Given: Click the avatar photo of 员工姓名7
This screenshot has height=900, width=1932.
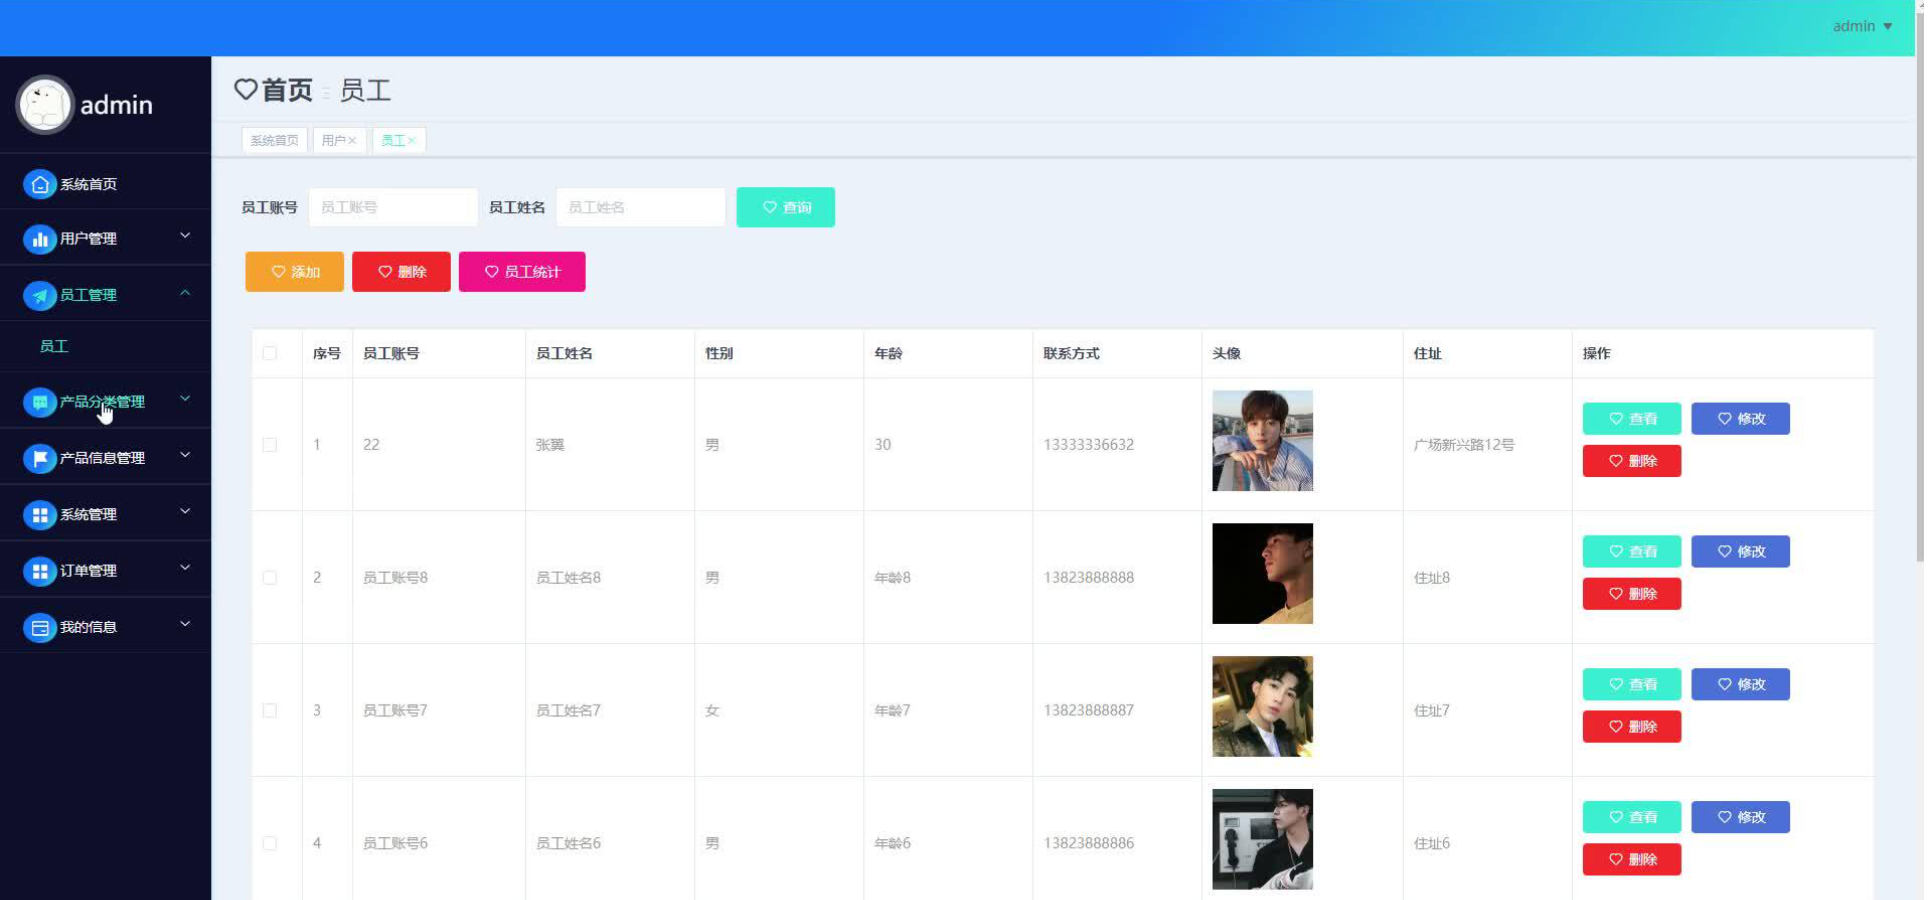Looking at the screenshot, I should [1263, 707].
